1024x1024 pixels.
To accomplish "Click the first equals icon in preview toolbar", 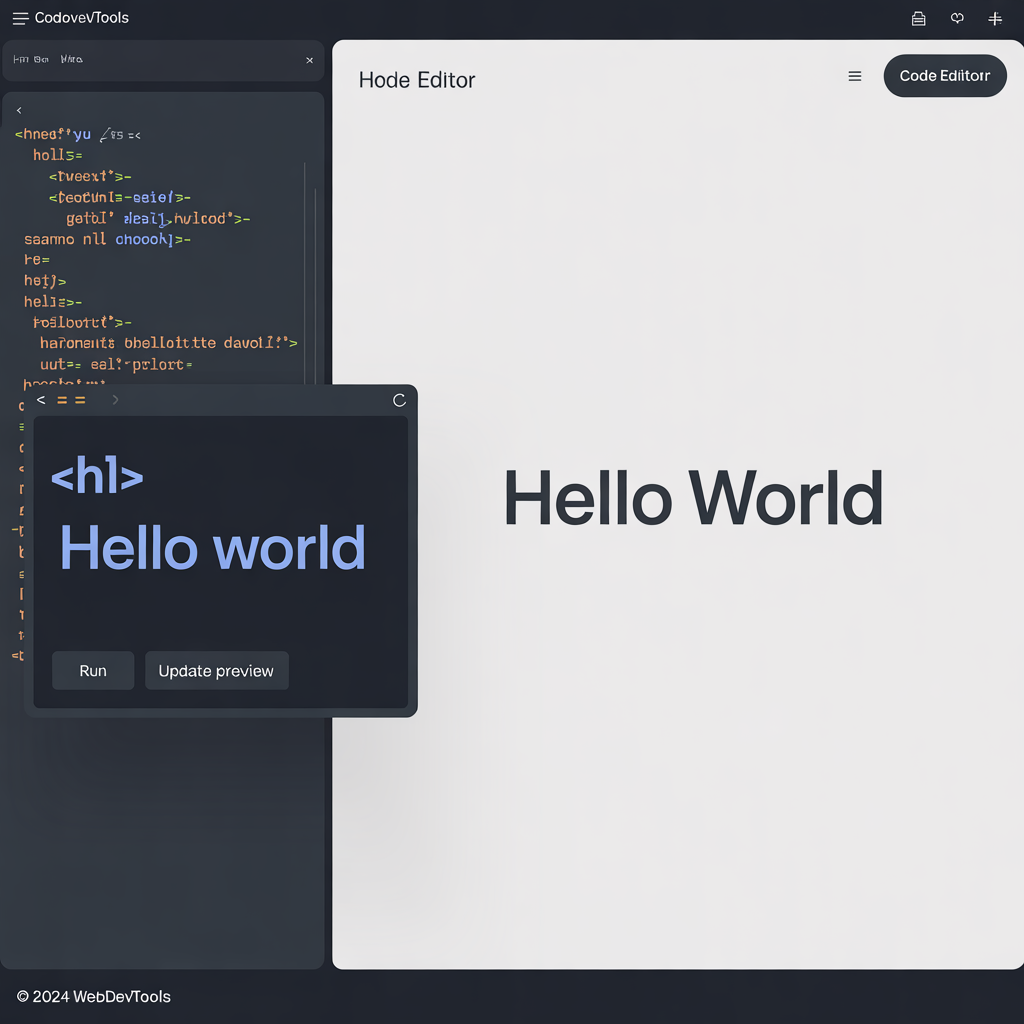I will pyautogui.click(x=62, y=399).
